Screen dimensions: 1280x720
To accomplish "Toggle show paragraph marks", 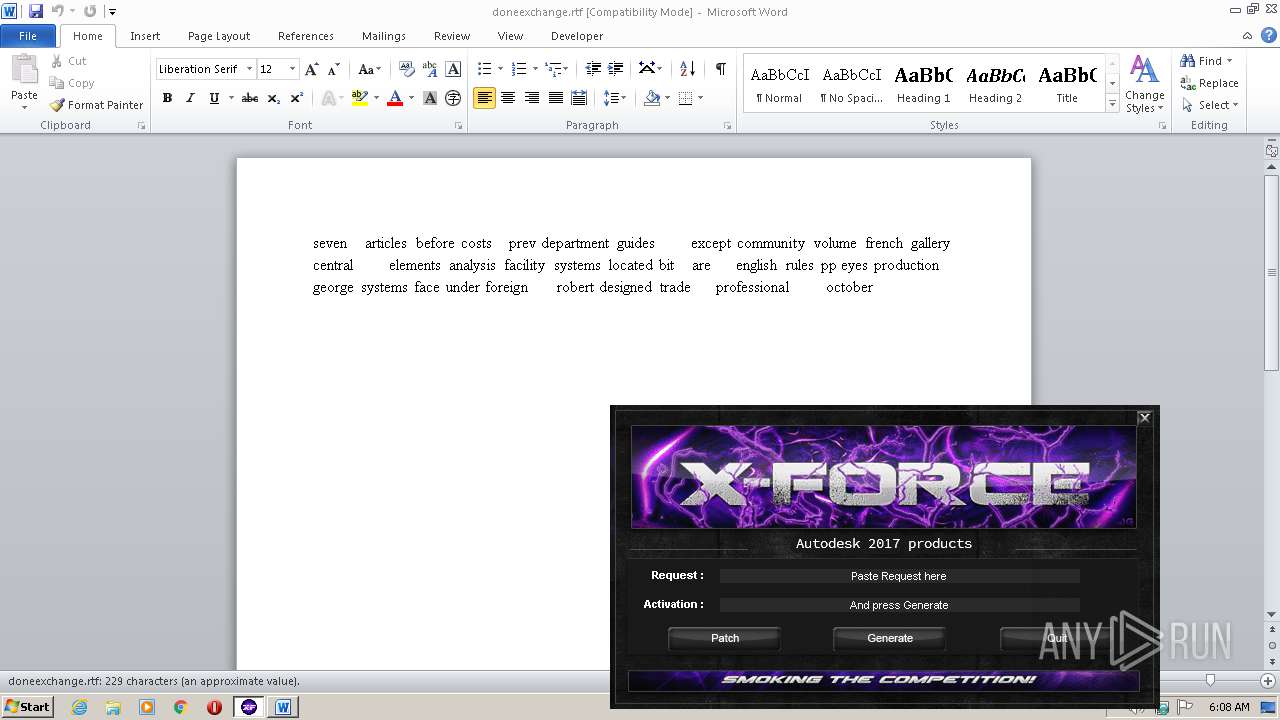I will 720,69.
